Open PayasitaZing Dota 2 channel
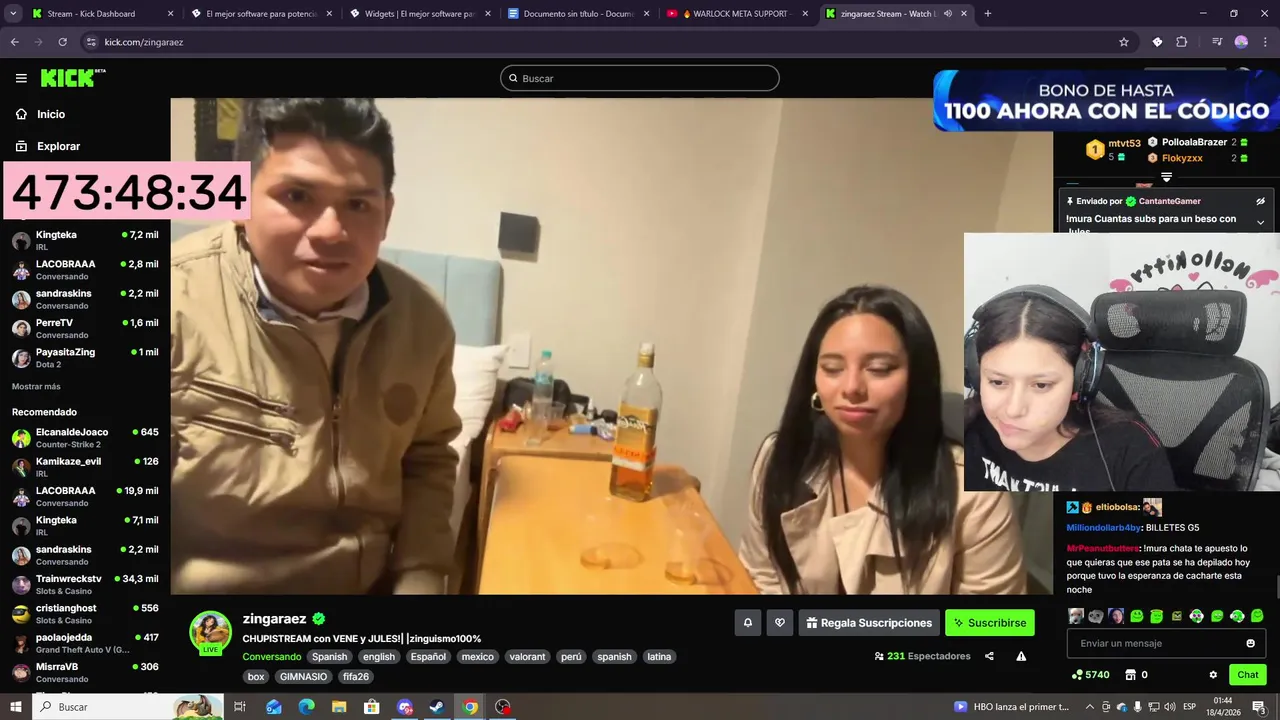 85,358
